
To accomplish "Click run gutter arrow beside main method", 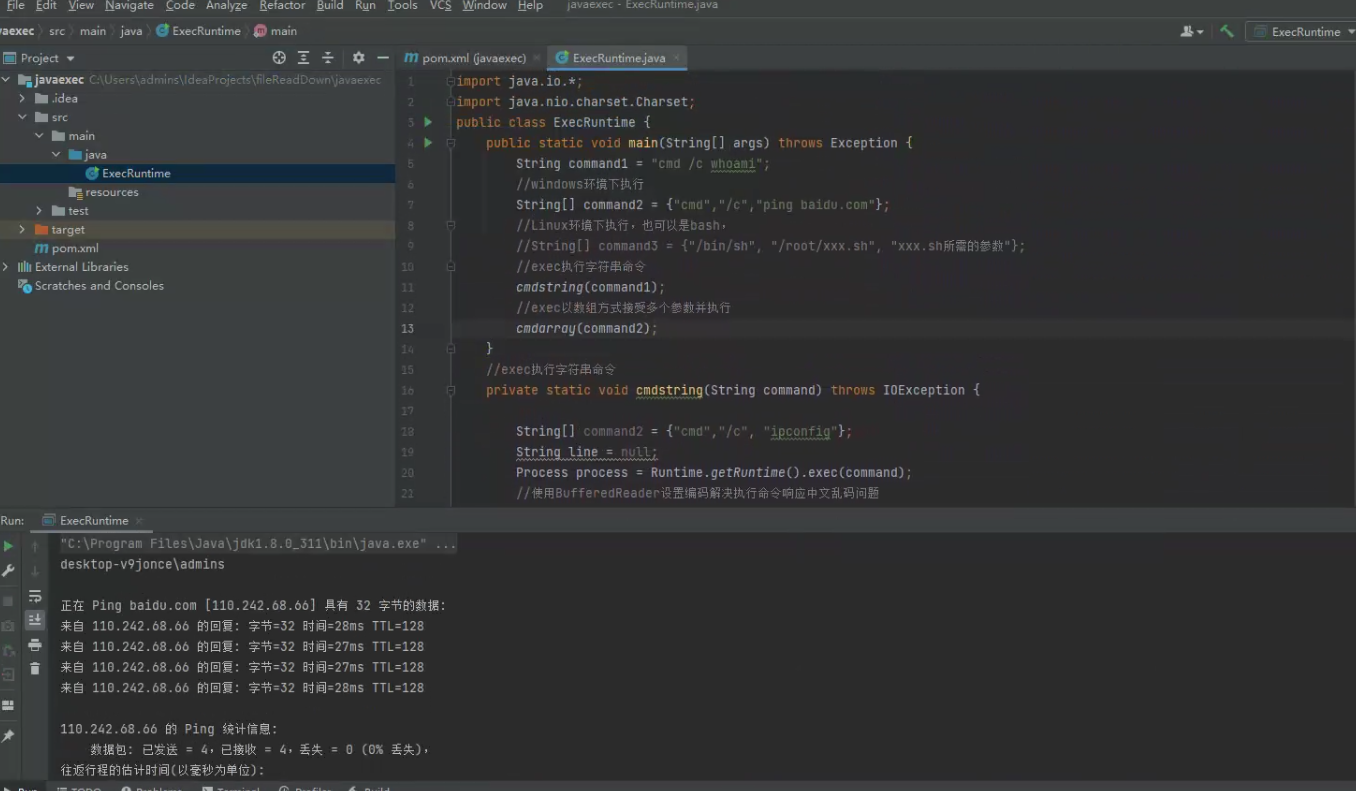I will point(428,143).
